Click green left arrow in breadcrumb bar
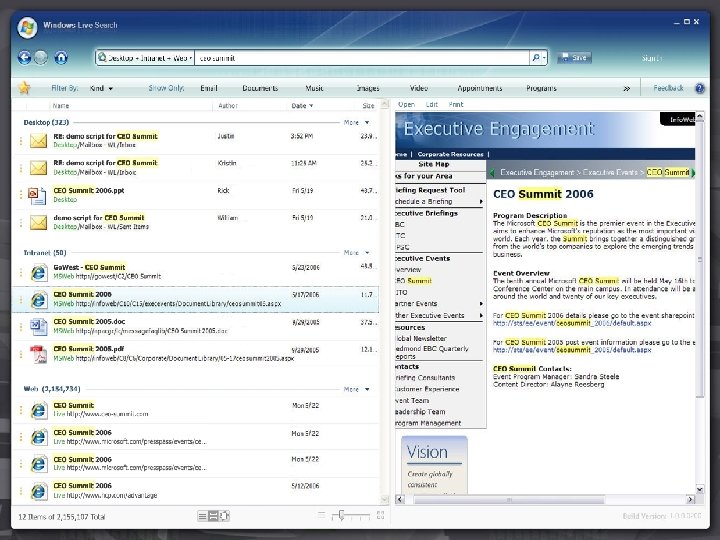 click(x=492, y=173)
